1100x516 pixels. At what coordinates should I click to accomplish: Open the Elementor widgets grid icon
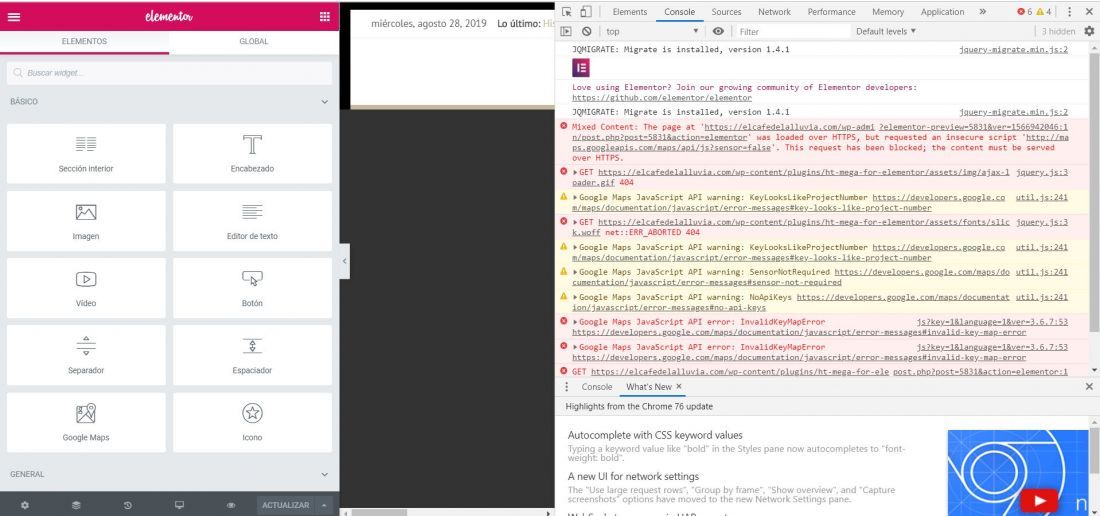click(x=325, y=17)
